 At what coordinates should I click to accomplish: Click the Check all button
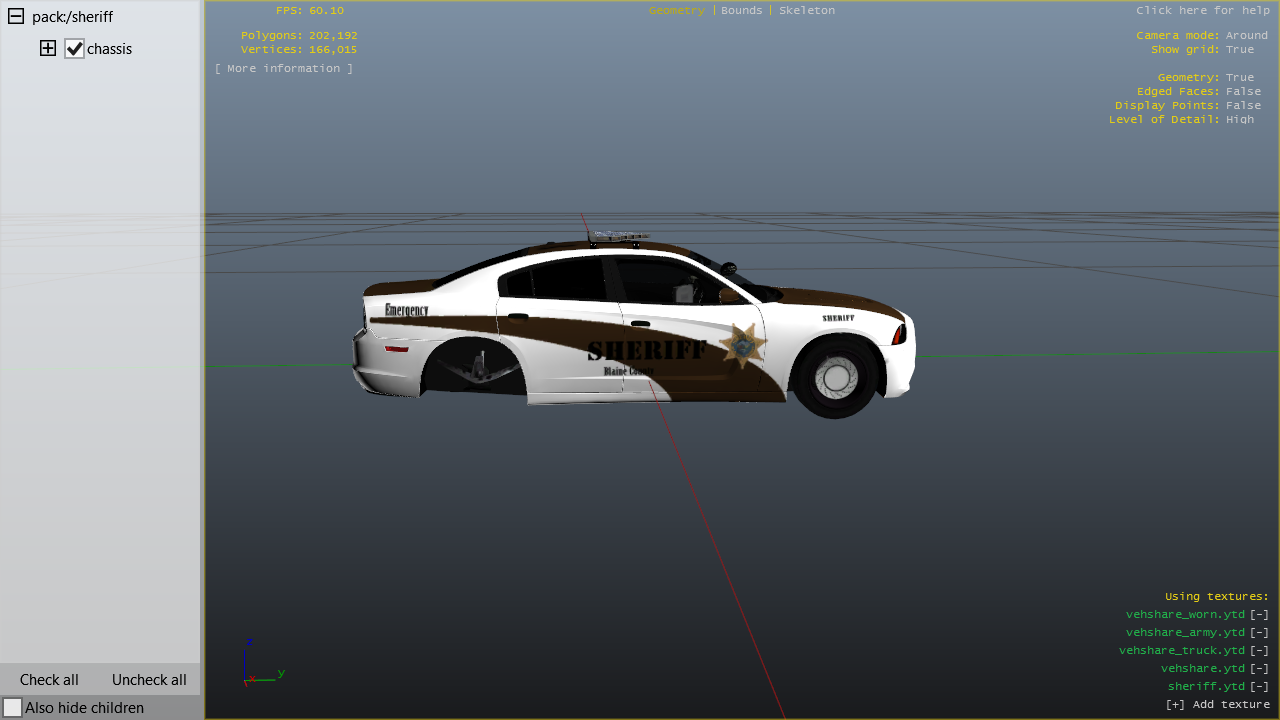[49, 679]
